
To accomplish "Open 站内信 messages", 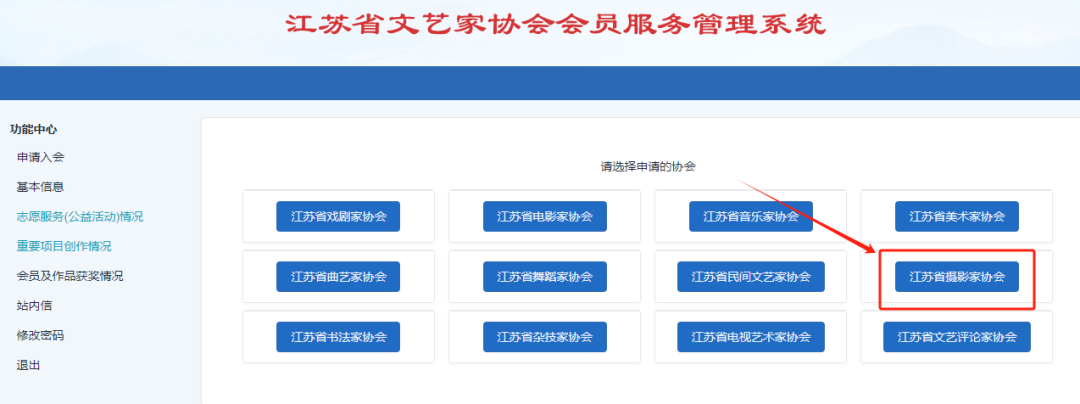I will pos(34,306).
